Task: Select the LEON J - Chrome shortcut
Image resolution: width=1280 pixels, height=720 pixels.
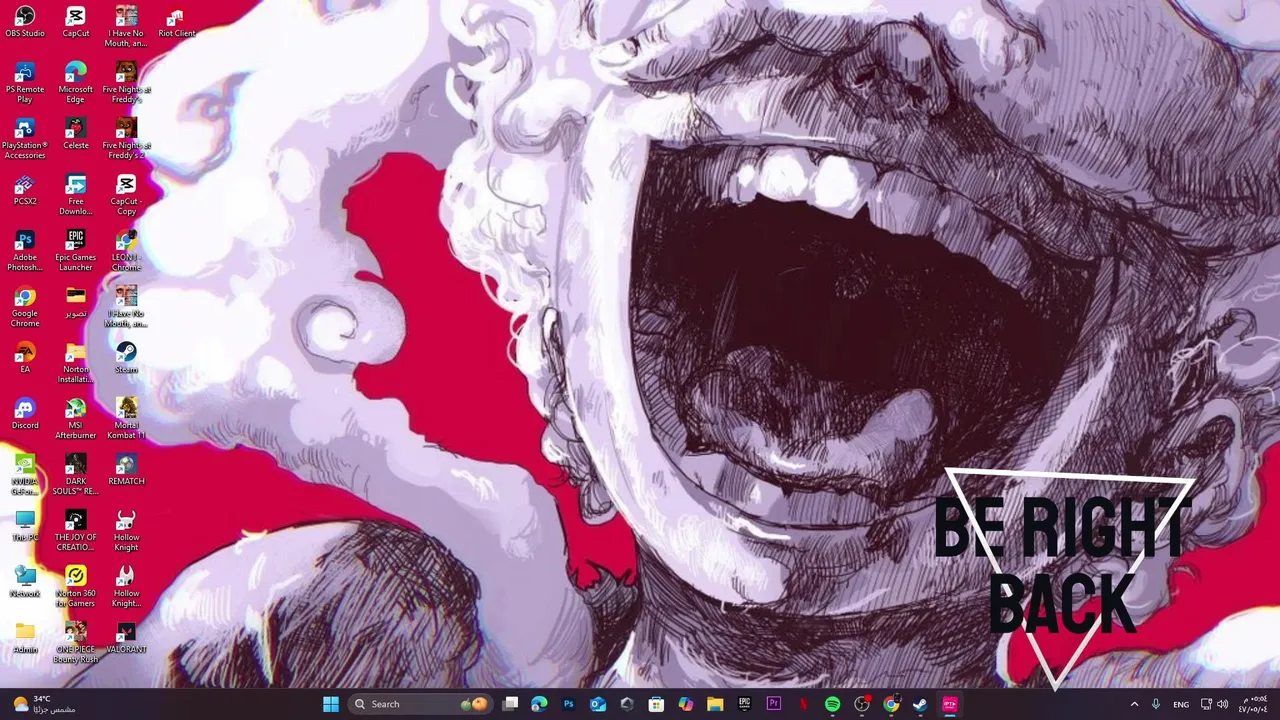Action: [x=126, y=250]
